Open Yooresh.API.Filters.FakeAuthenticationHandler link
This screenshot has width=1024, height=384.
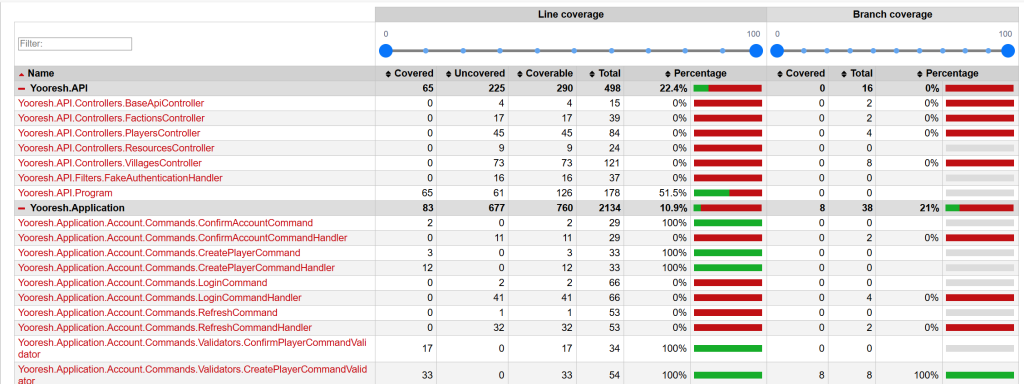coord(120,178)
